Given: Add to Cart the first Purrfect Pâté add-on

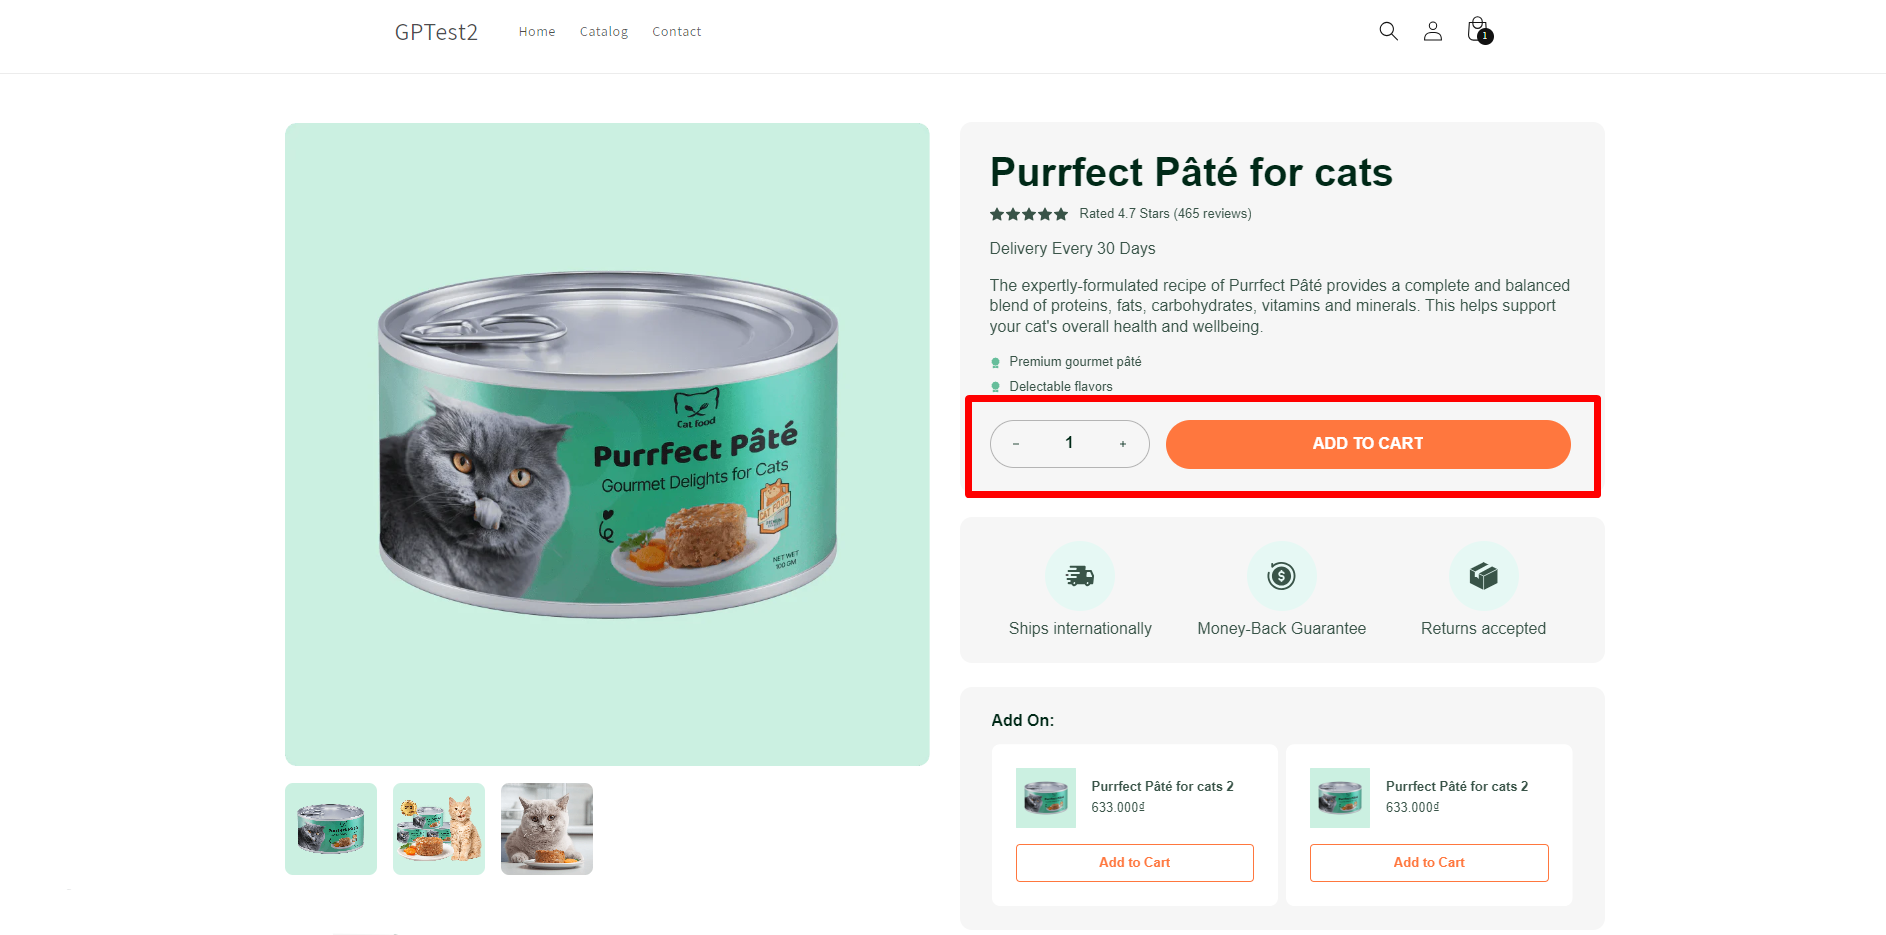Looking at the screenshot, I should point(1134,862).
